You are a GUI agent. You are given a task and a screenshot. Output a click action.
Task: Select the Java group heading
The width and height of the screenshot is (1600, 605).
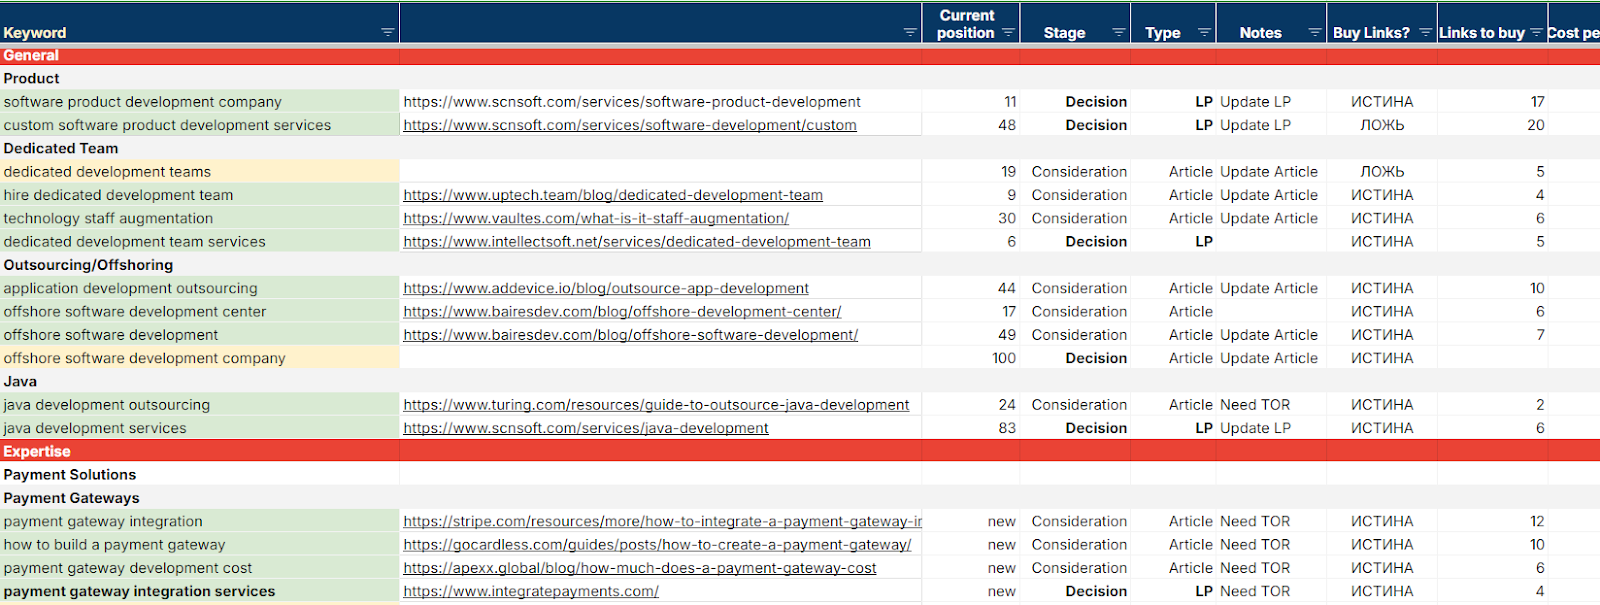click(x=20, y=381)
